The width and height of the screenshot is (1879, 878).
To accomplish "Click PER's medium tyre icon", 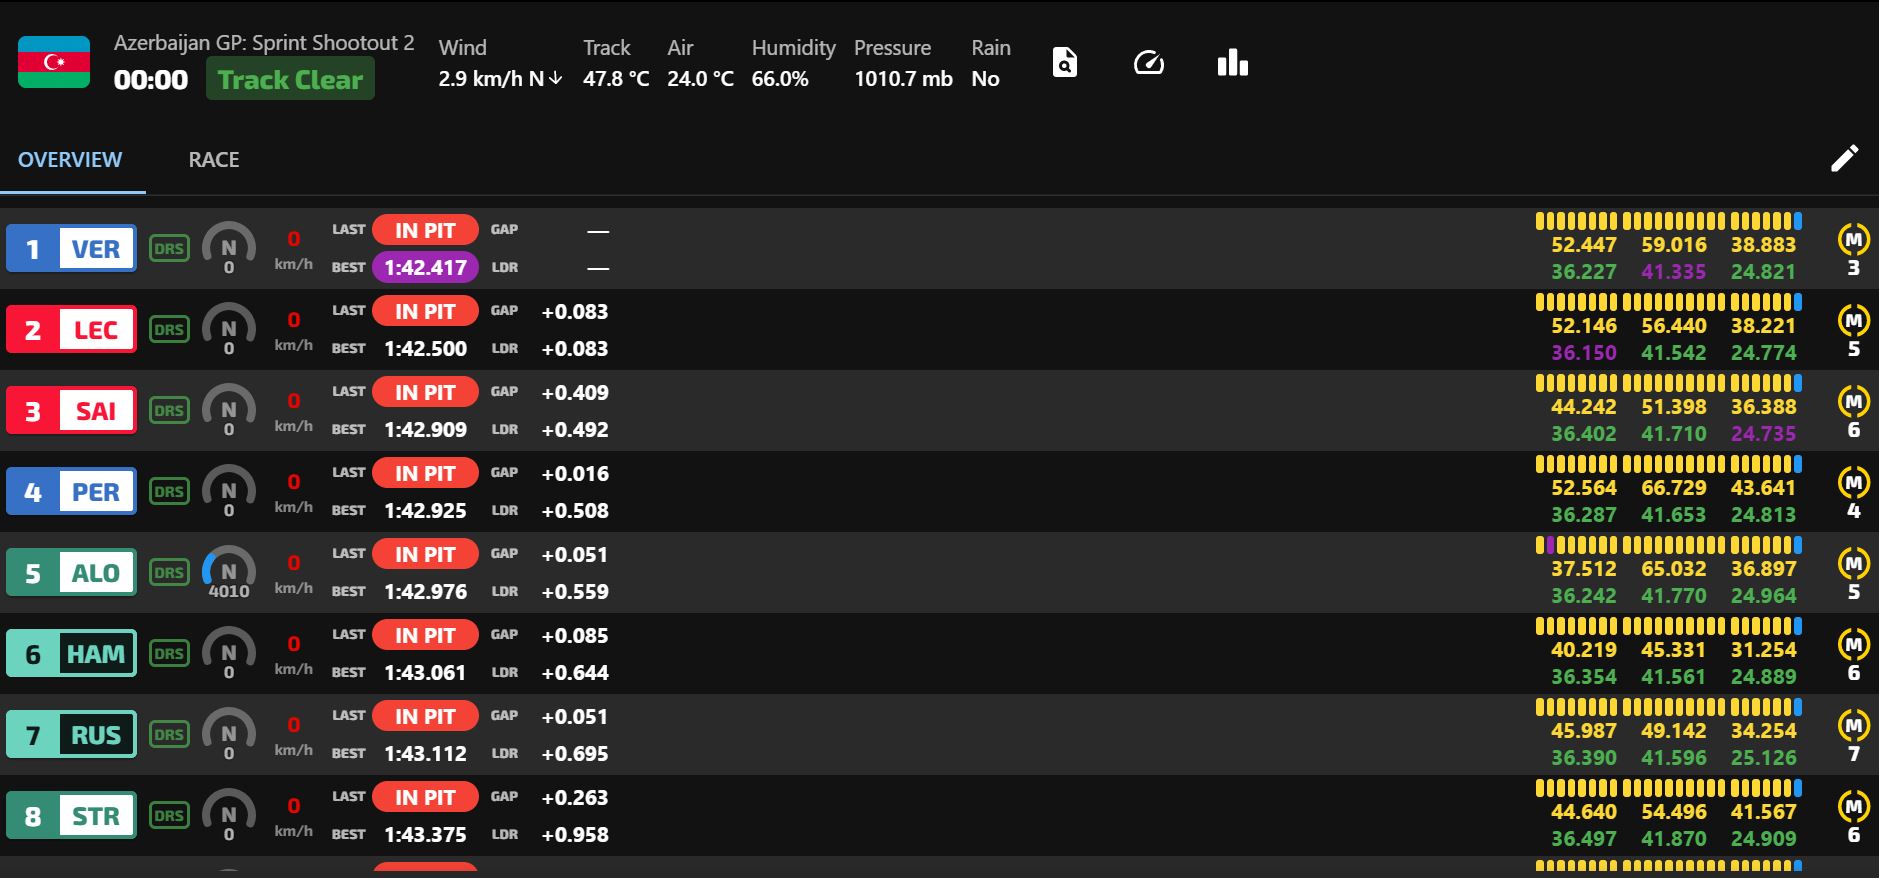I will [1854, 482].
